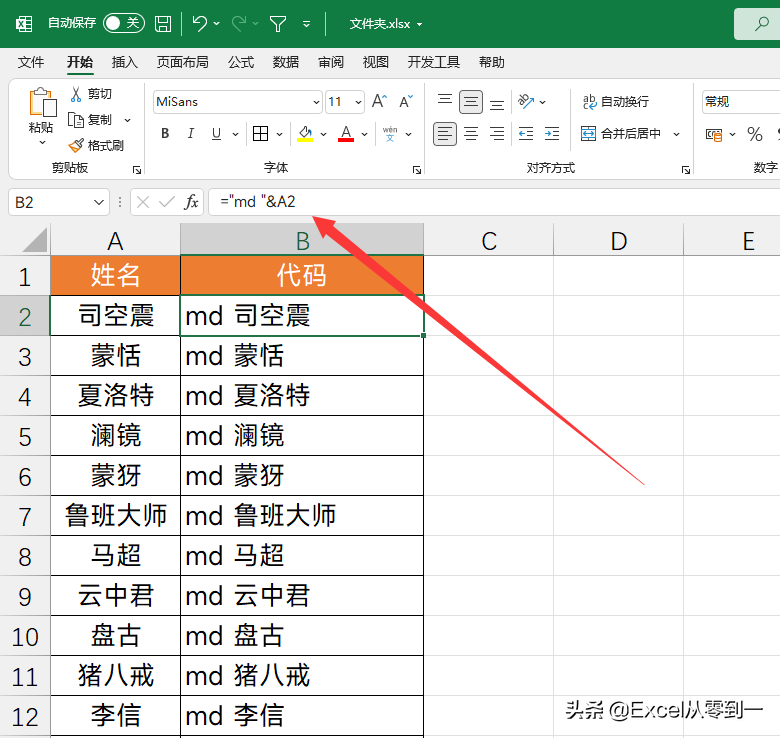Viewport: 780px width, 738px height.
Task: Click the Decrease Indent icon
Action: pos(526,133)
